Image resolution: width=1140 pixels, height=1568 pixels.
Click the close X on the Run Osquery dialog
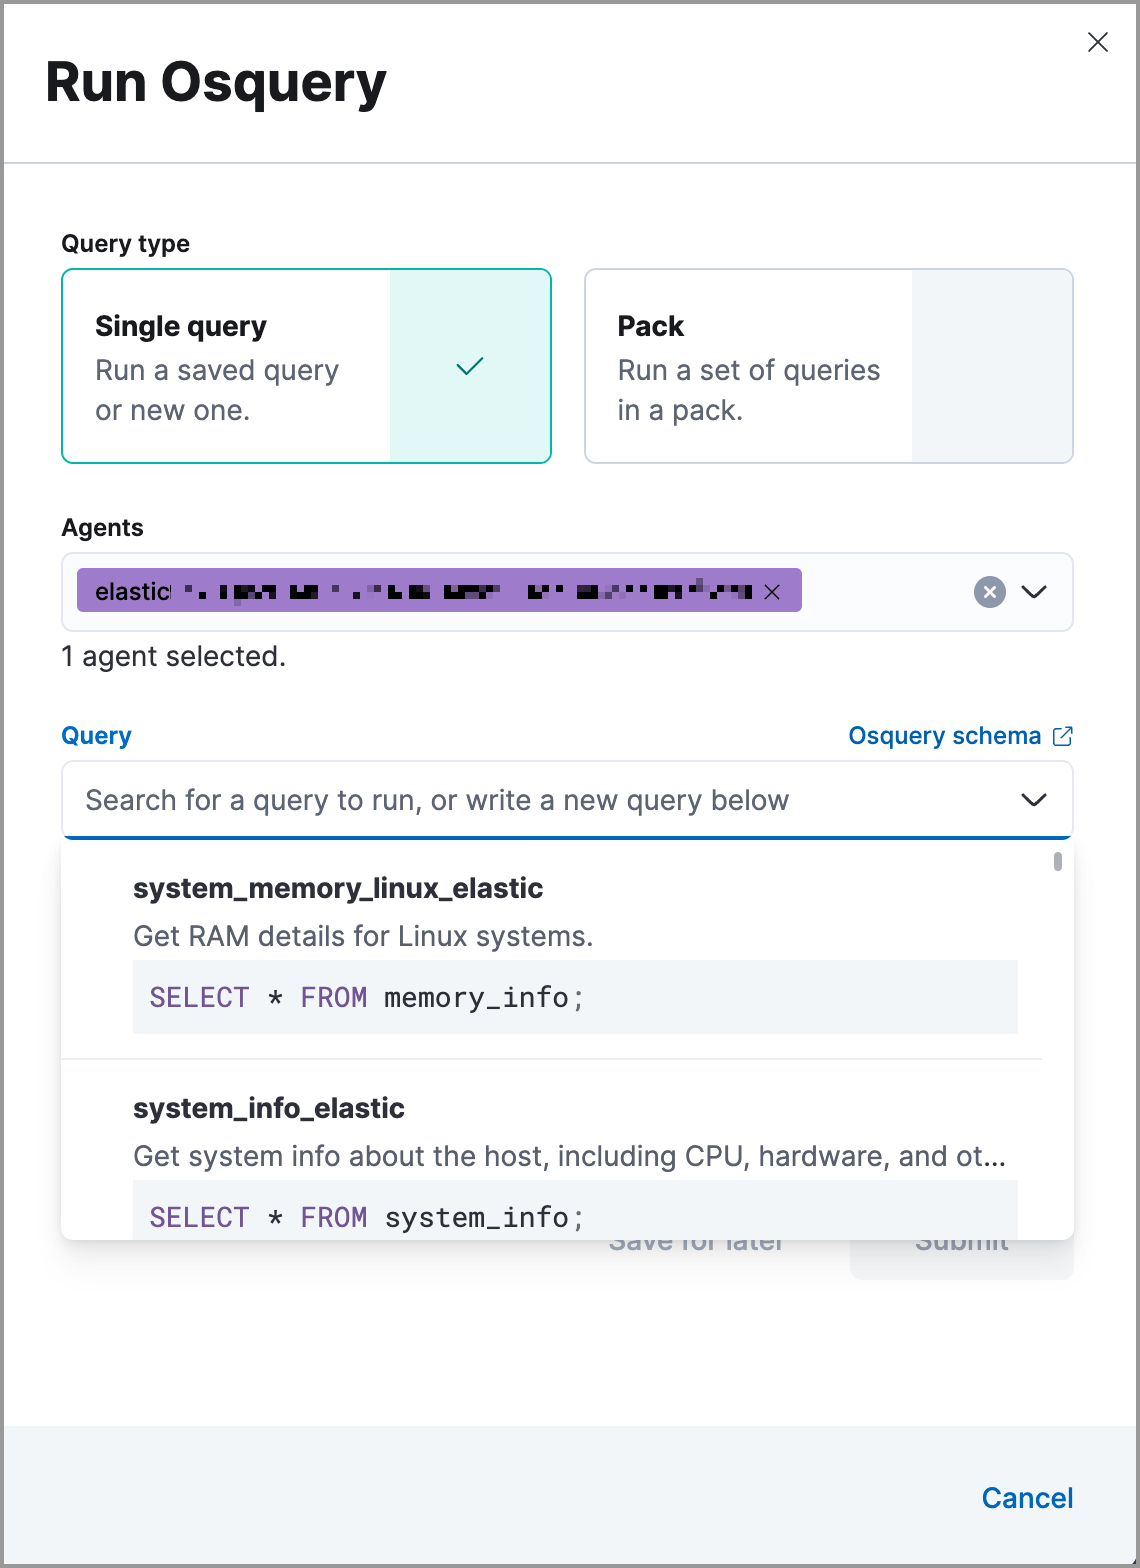pos(1097,42)
